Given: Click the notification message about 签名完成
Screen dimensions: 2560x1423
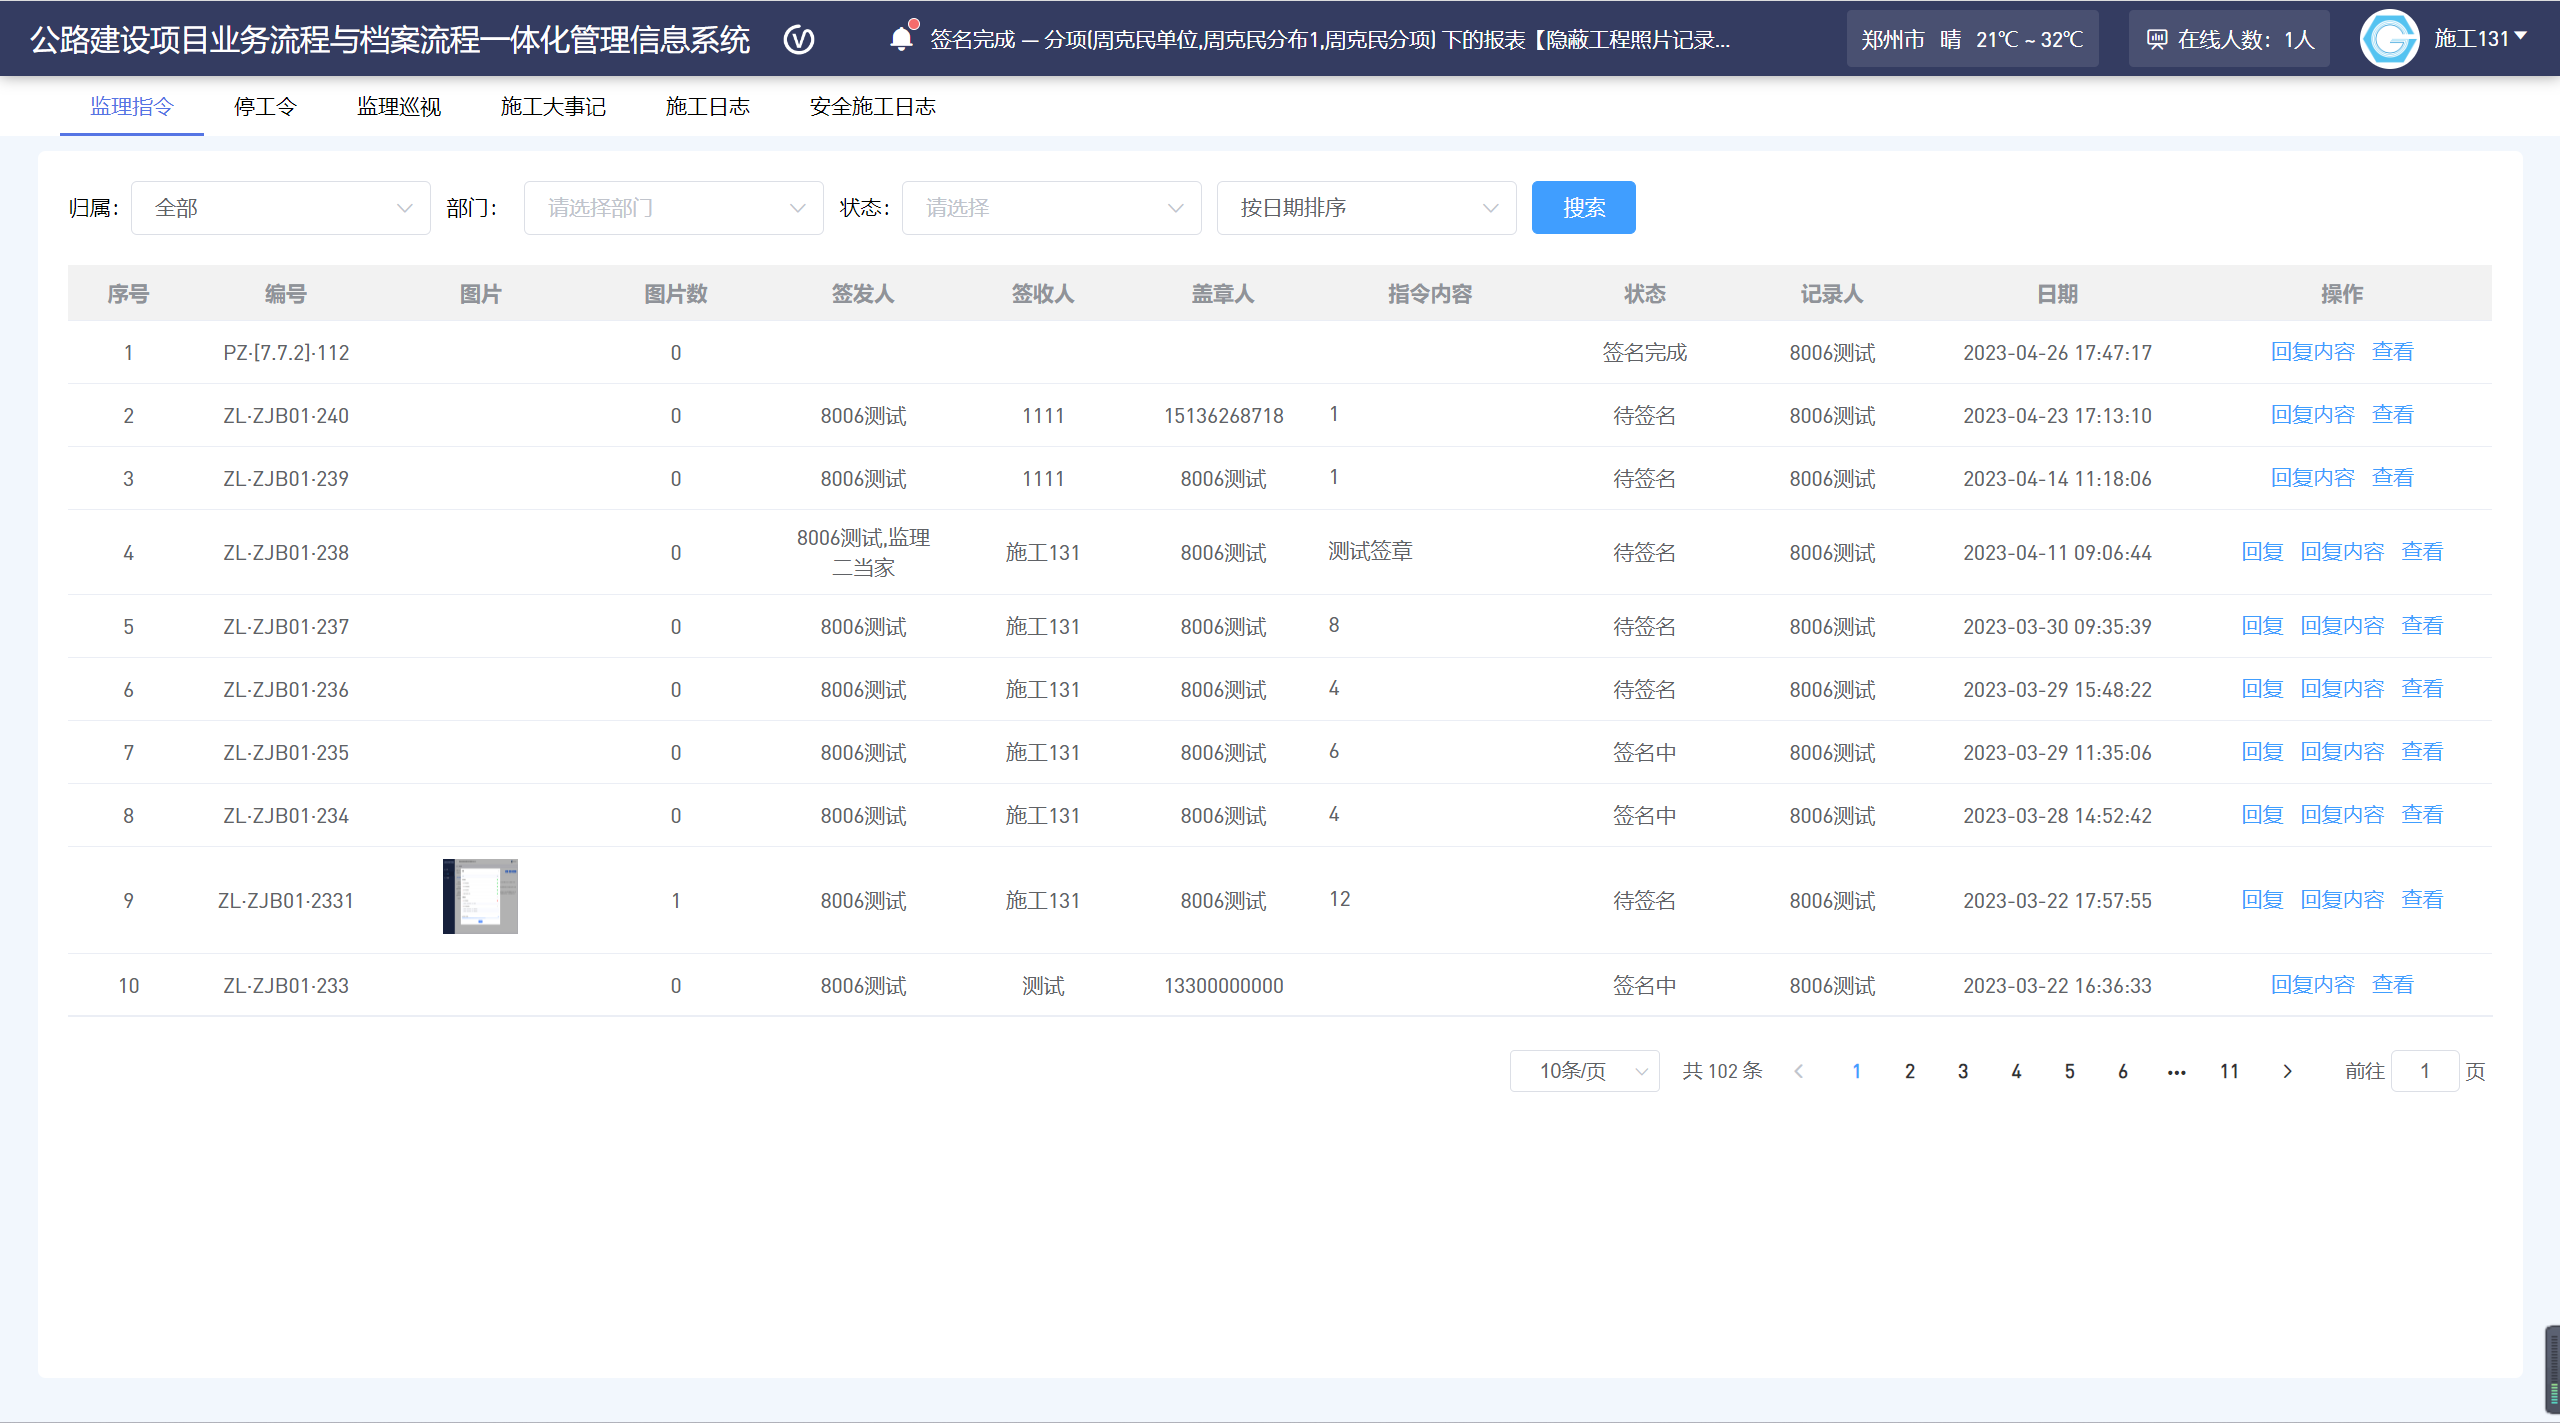Looking at the screenshot, I should pyautogui.click(x=1330, y=40).
